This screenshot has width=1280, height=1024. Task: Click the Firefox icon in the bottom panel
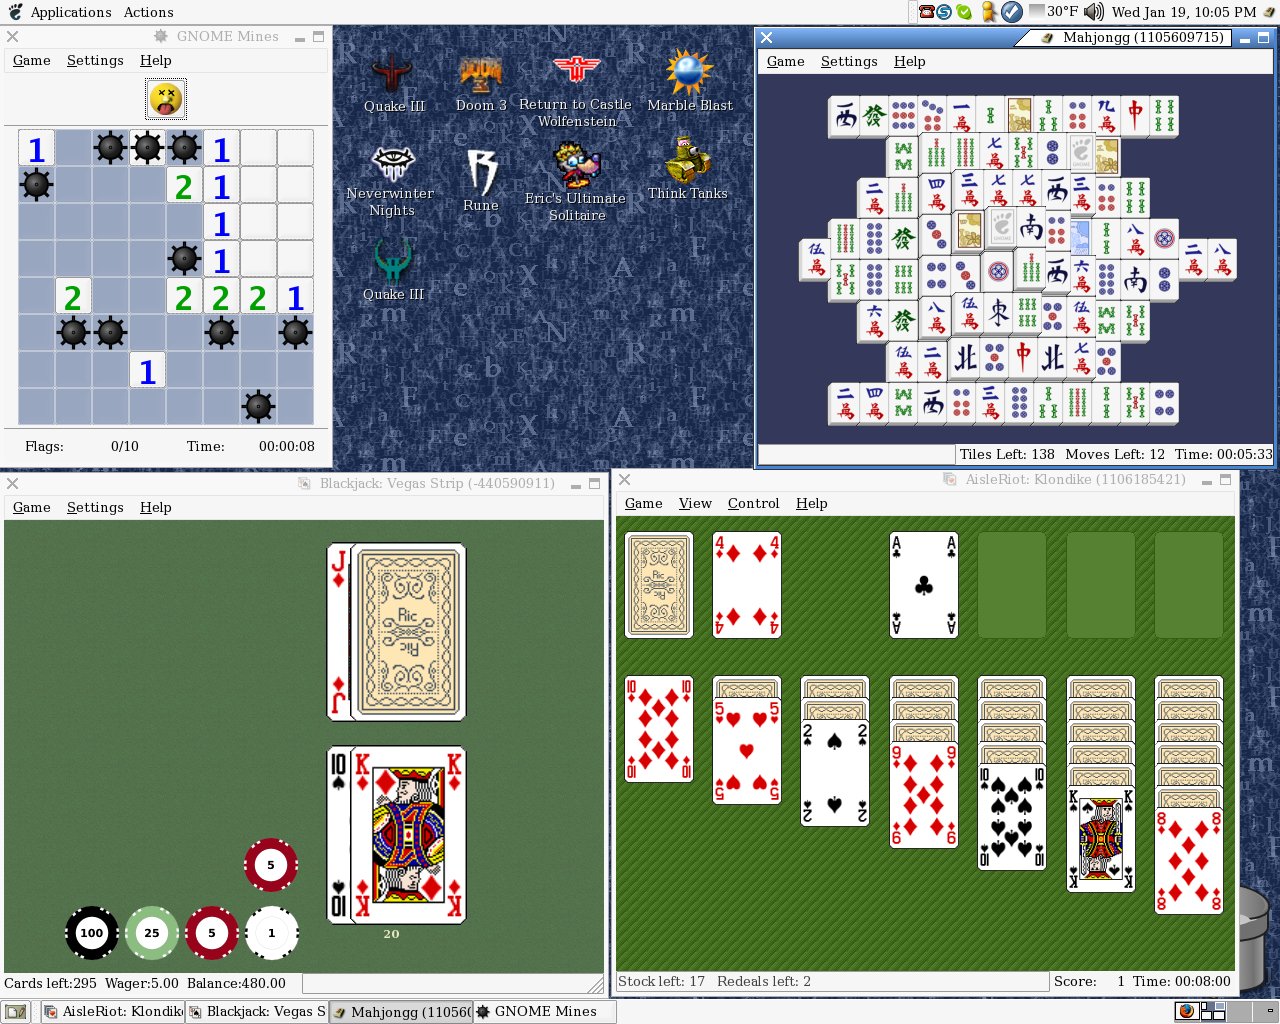click(x=1186, y=1011)
